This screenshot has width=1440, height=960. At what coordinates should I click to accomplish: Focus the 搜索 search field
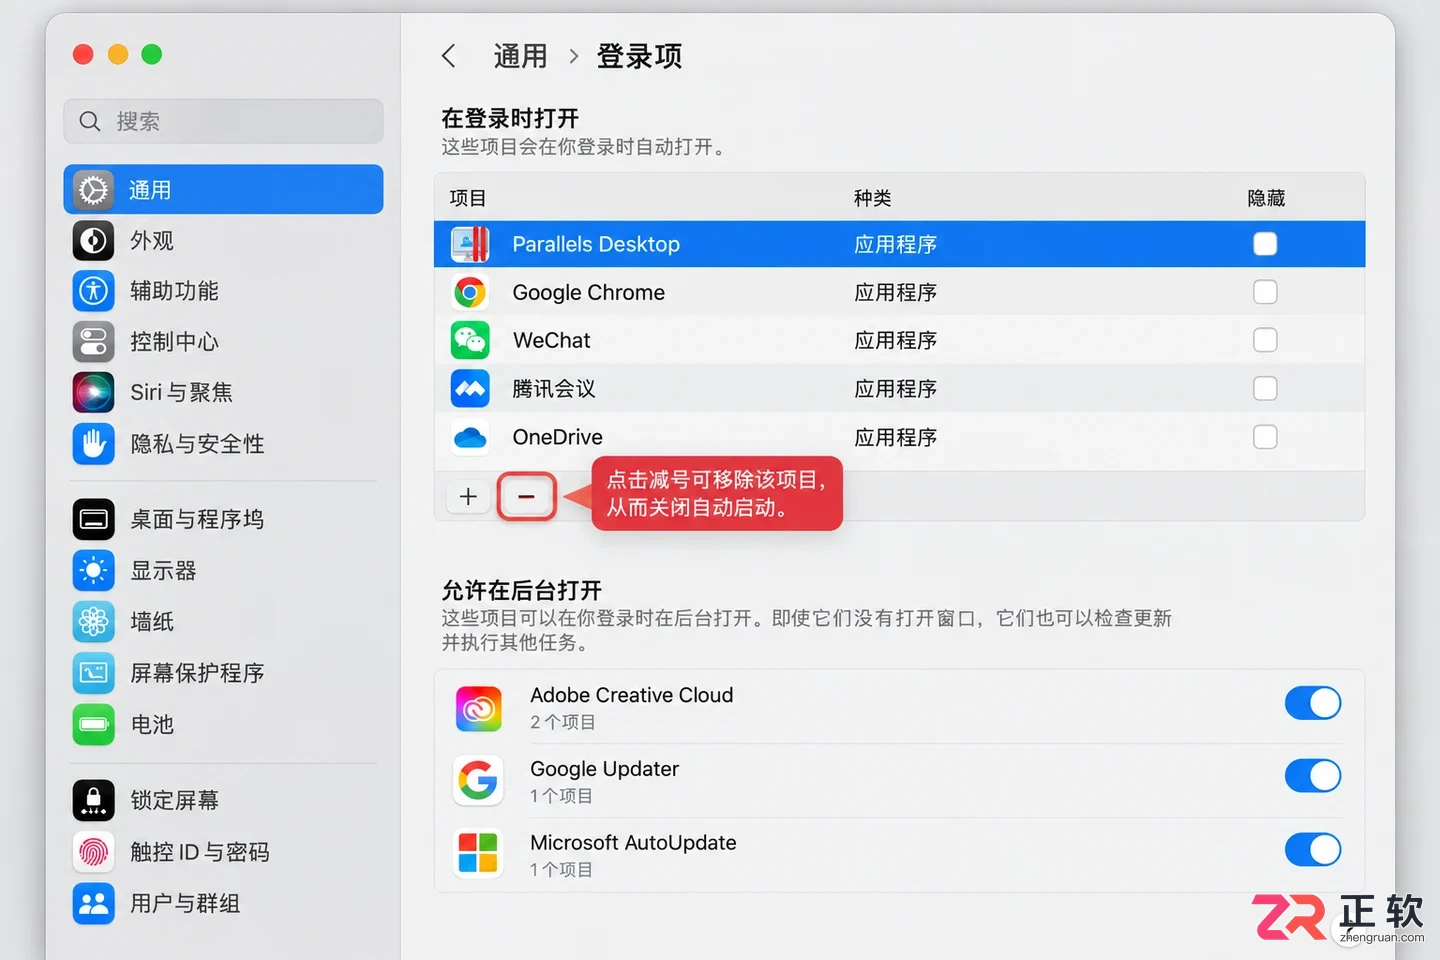tap(223, 121)
